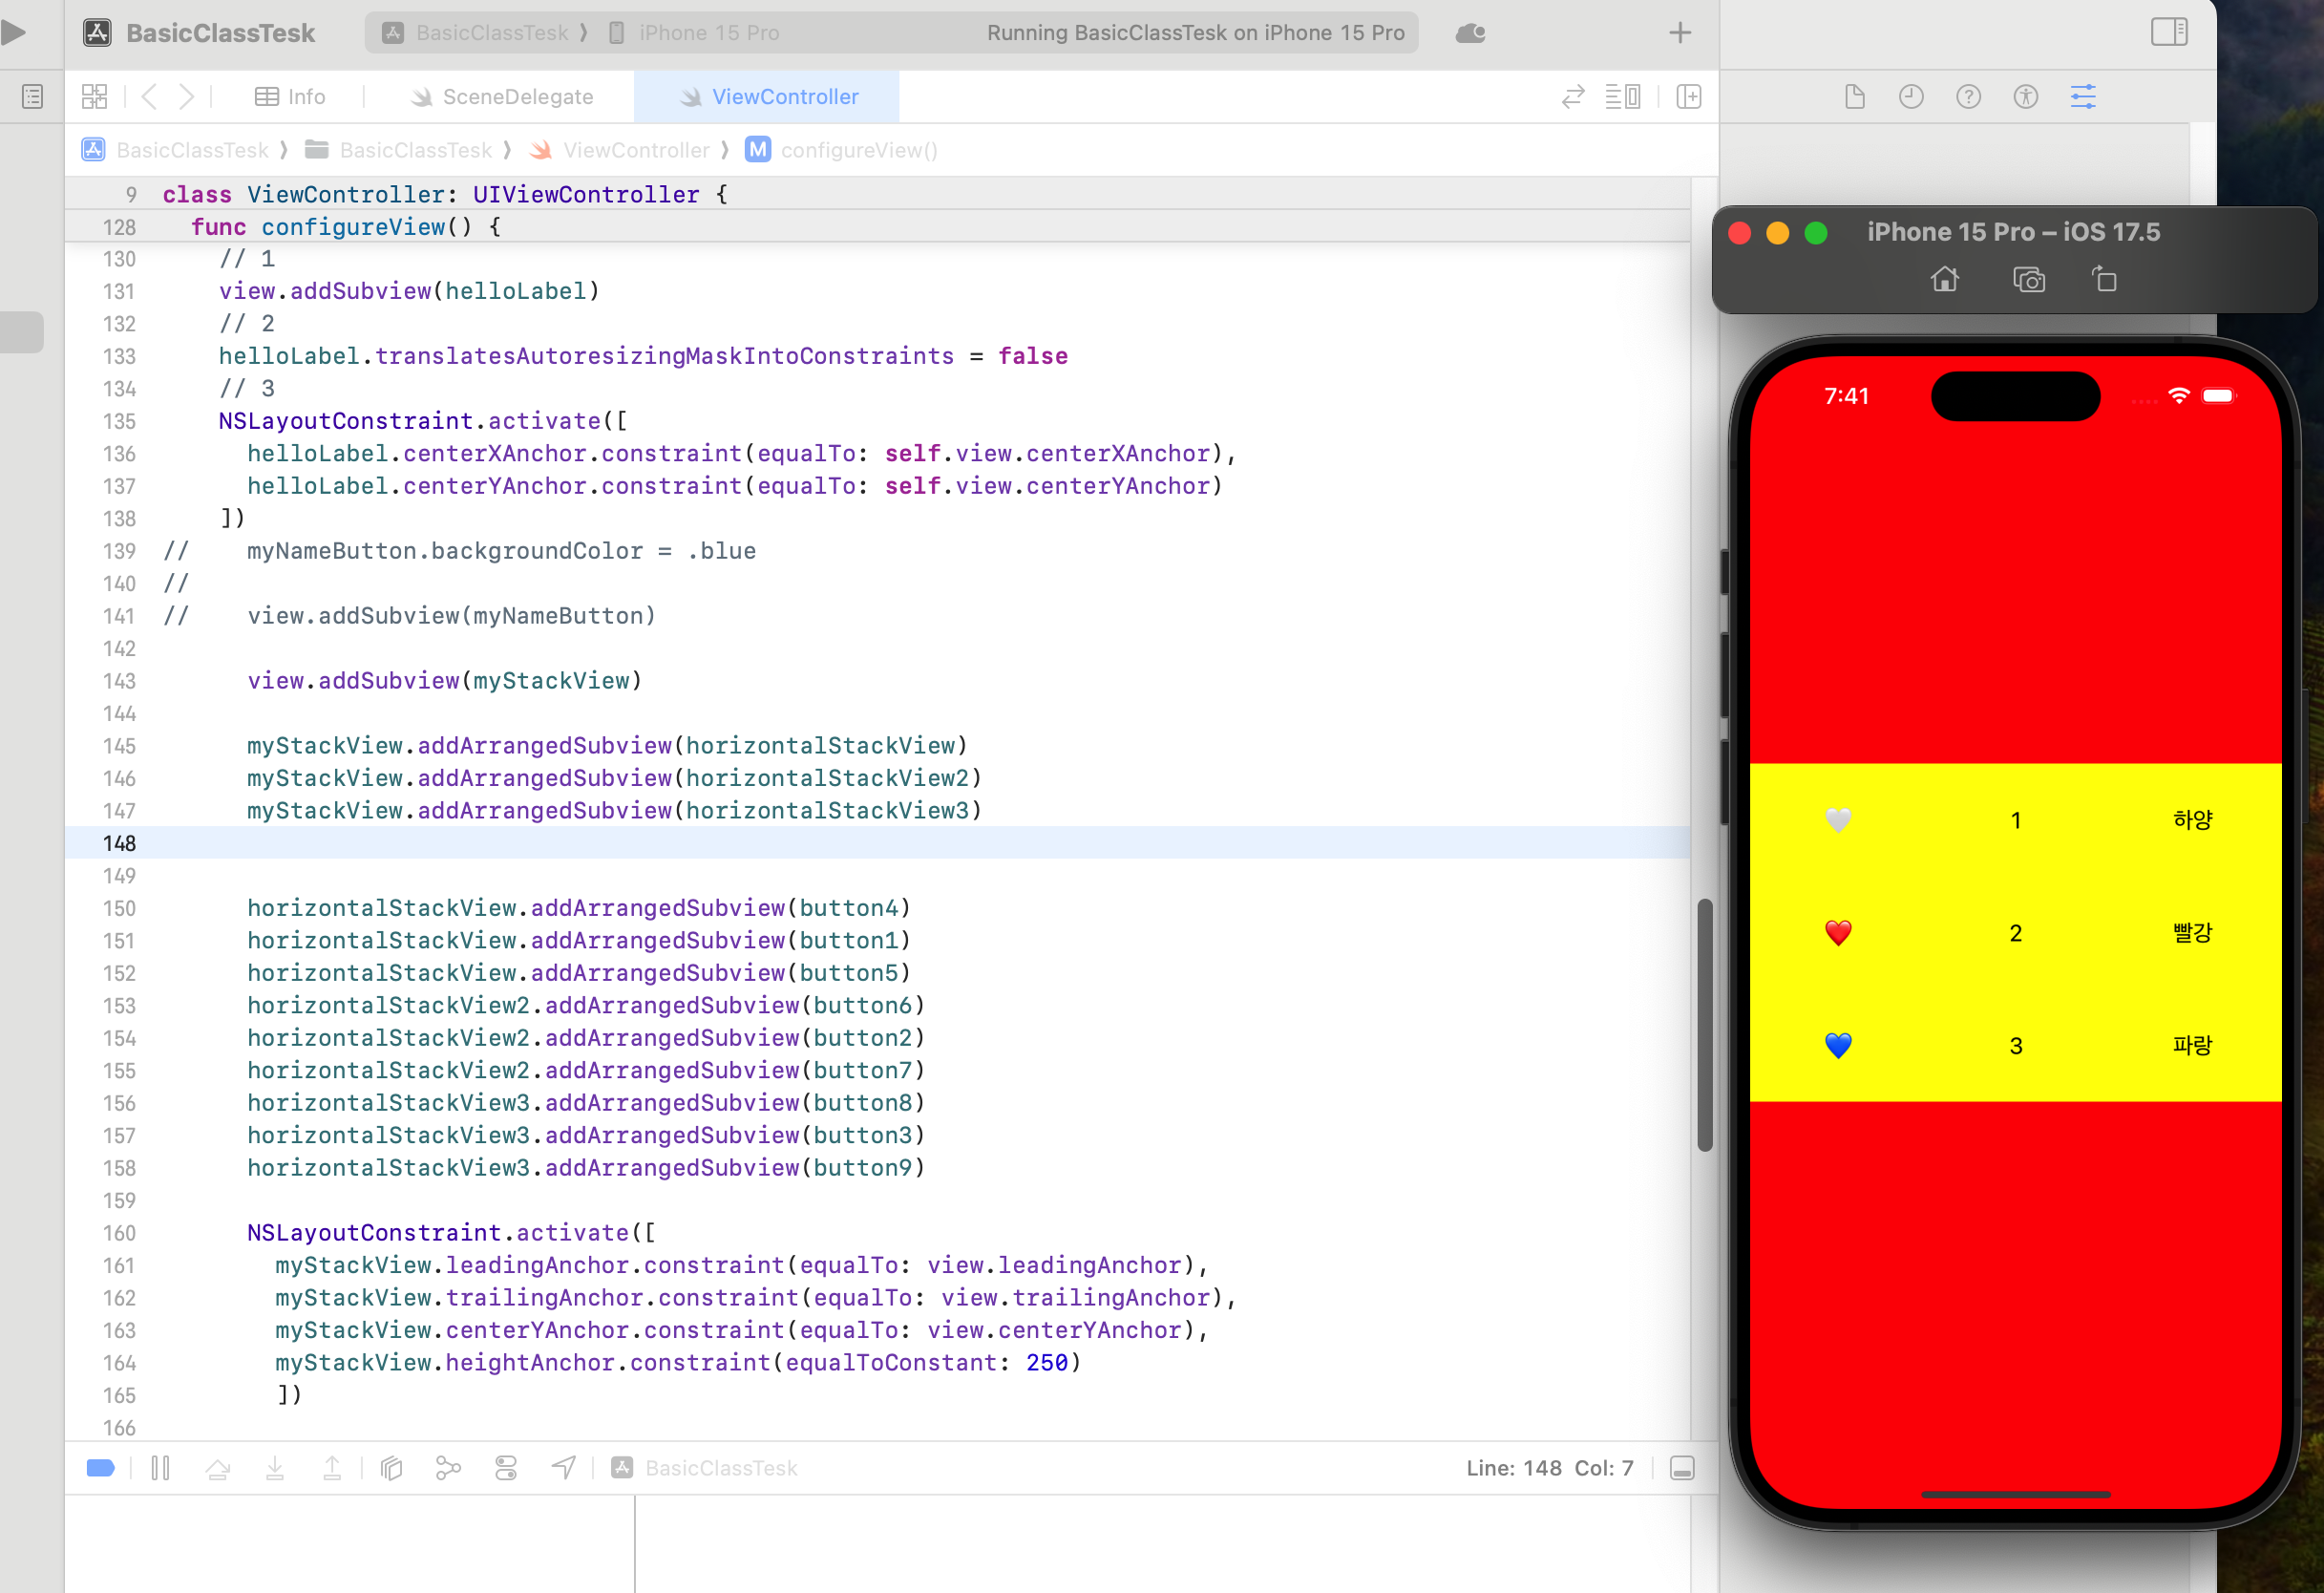Open the editor options lines menu
The width and height of the screenshot is (2324, 1593).
coord(1622,97)
